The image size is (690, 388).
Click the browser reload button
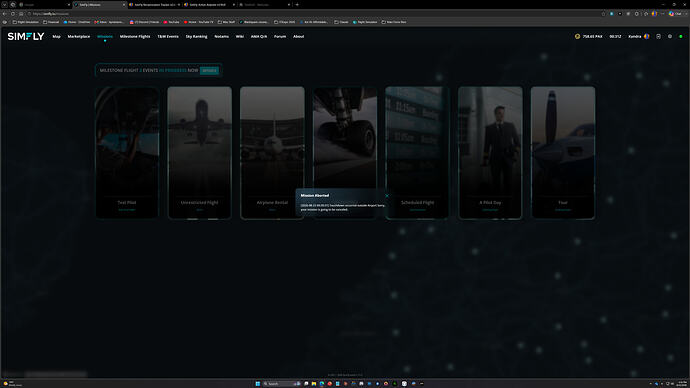tap(13, 14)
